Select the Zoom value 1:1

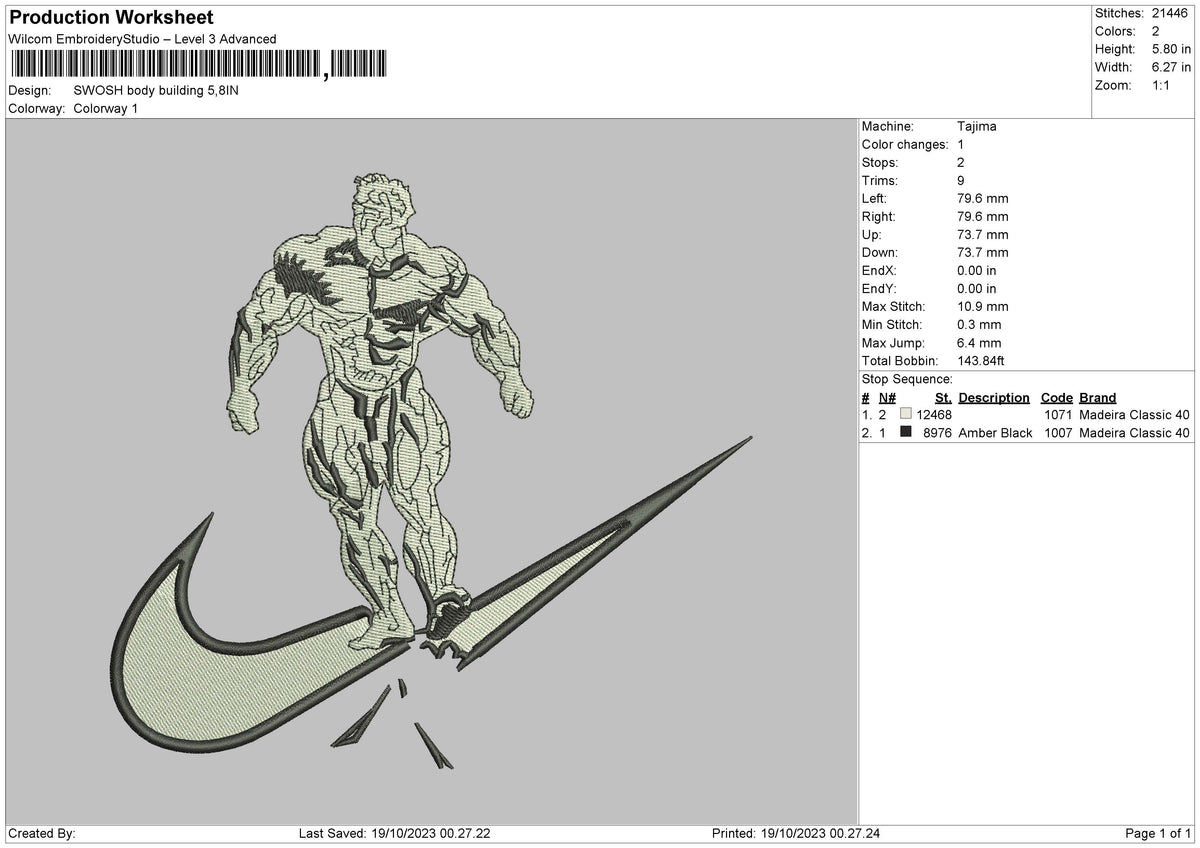[x=1162, y=85]
